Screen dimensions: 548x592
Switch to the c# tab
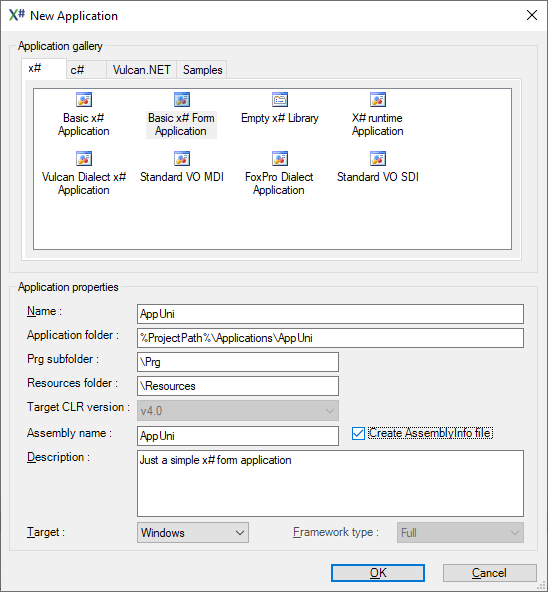(x=86, y=70)
